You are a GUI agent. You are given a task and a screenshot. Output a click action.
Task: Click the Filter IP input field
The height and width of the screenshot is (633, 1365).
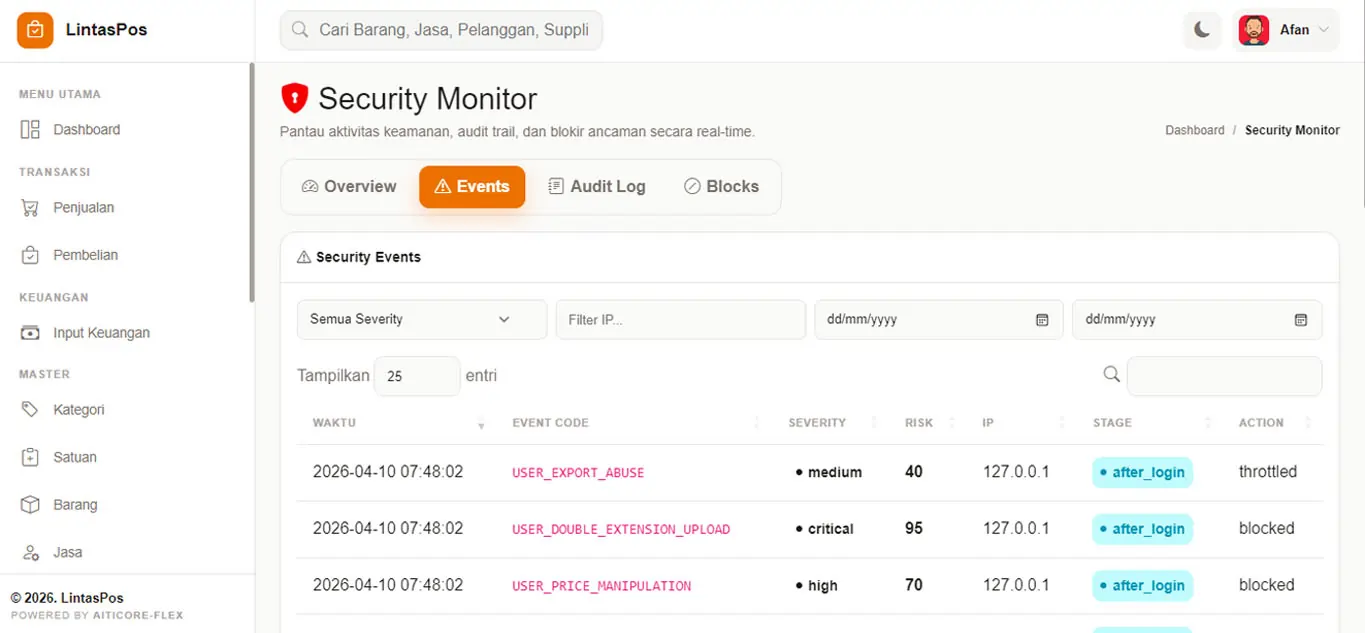[680, 320]
